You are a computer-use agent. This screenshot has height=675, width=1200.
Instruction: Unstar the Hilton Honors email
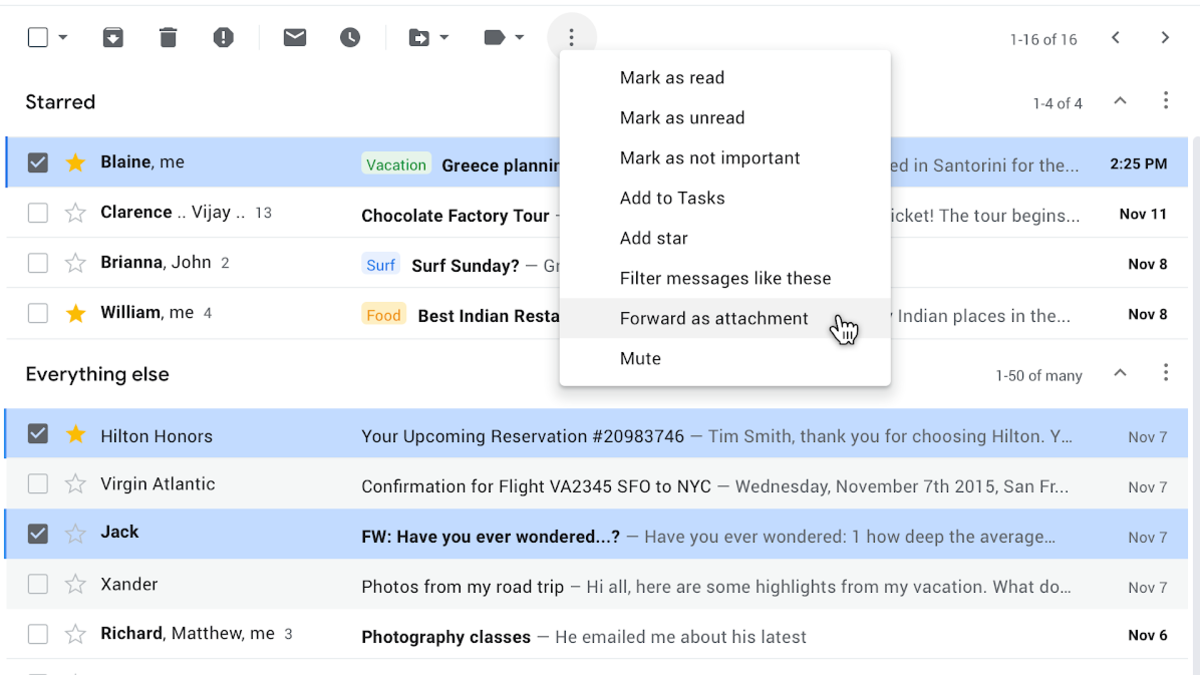coord(75,435)
